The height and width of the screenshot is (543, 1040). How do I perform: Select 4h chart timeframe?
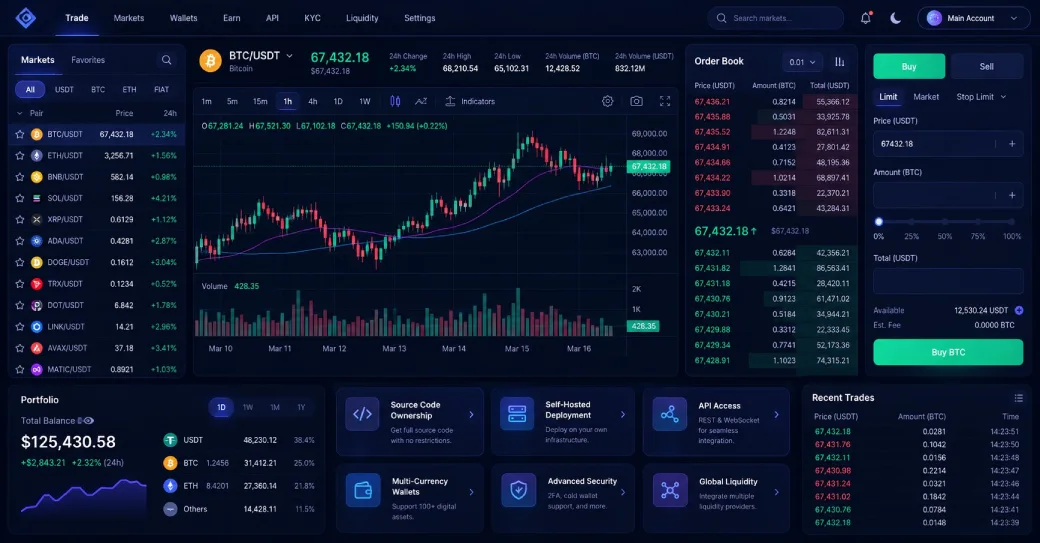(x=312, y=101)
